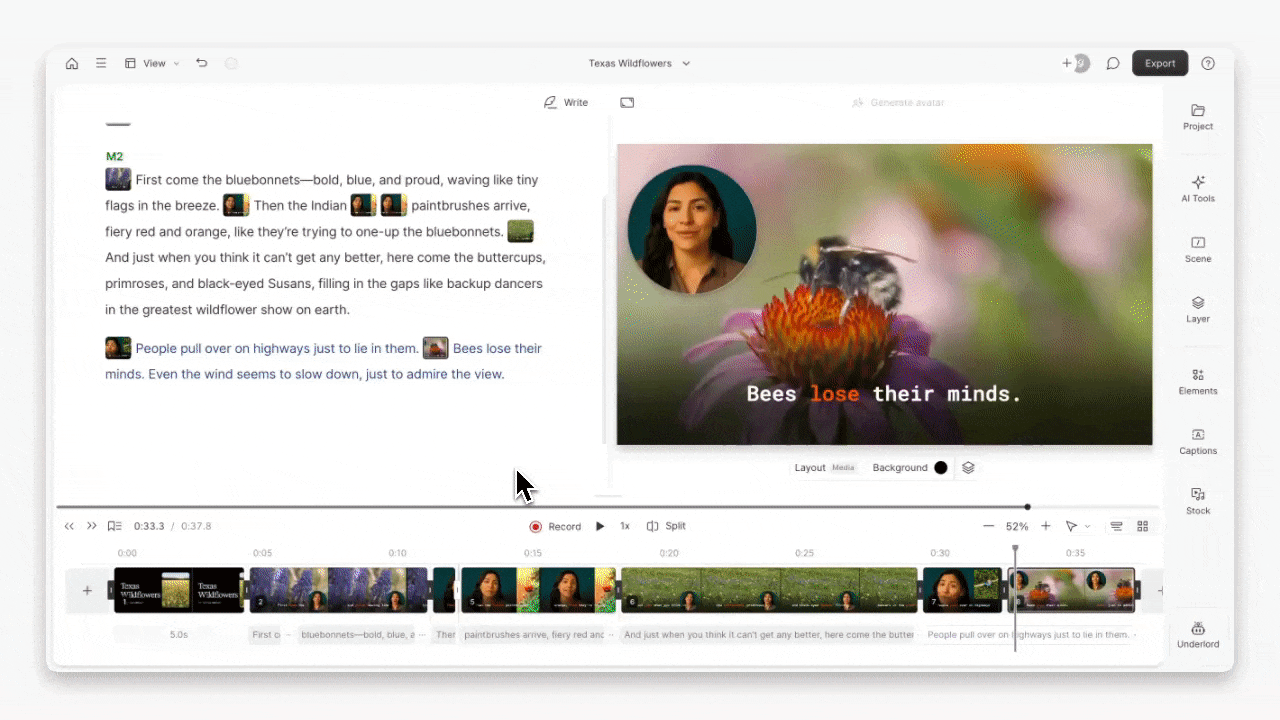Select the Texas Wildflowers title clip in timeline
The width and height of the screenshot is (1280, 720).
[x=178, y=590]
